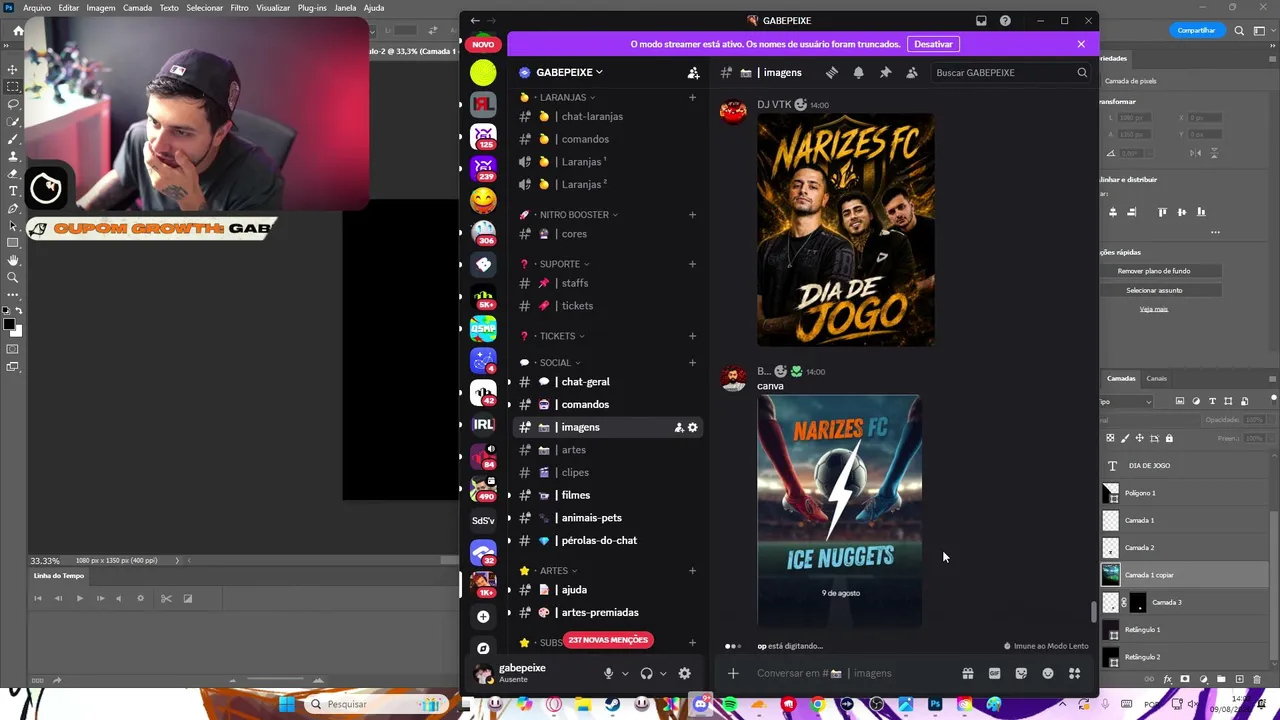This screenshot has height=720, width=1280.
Task: Open Discord inbox icon in title bar
Action: (x=981, y=20)
